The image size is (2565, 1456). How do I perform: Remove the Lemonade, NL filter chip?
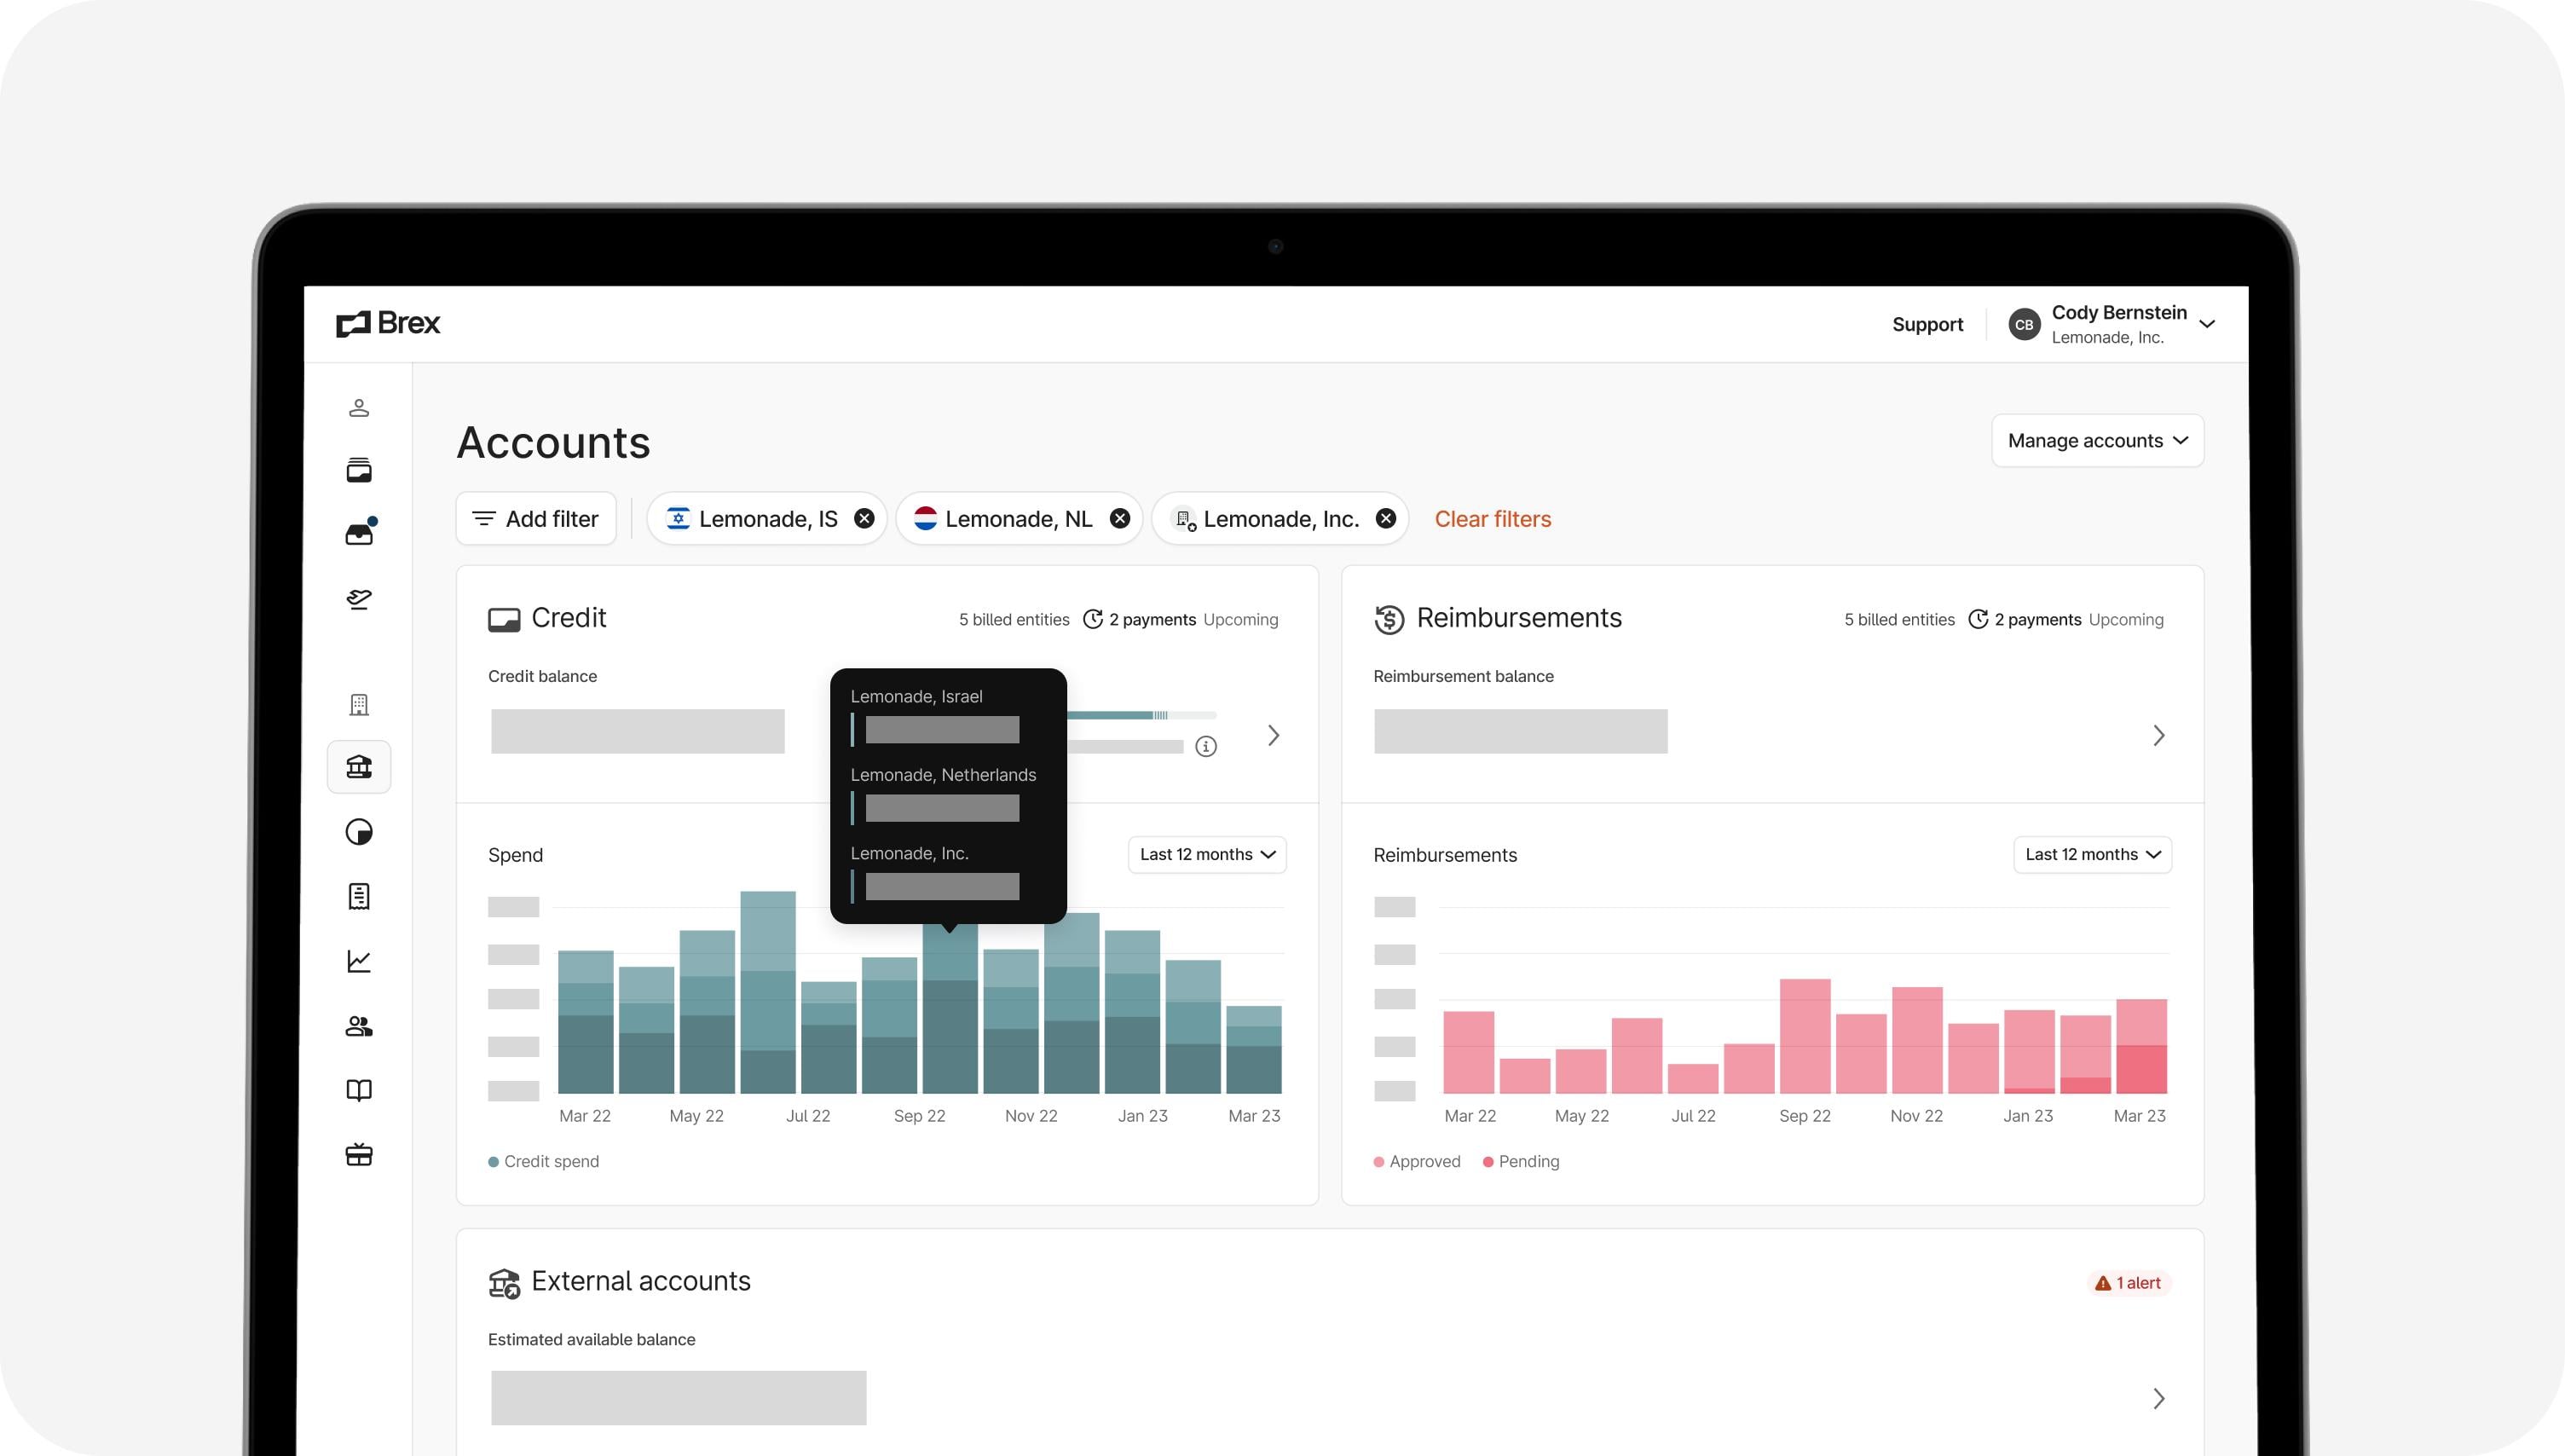1120,519
